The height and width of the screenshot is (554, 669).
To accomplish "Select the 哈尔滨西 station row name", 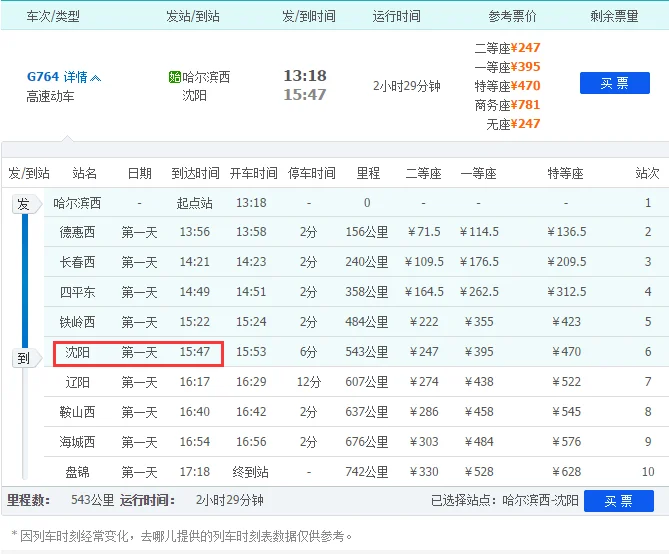I will coord(77,203).
